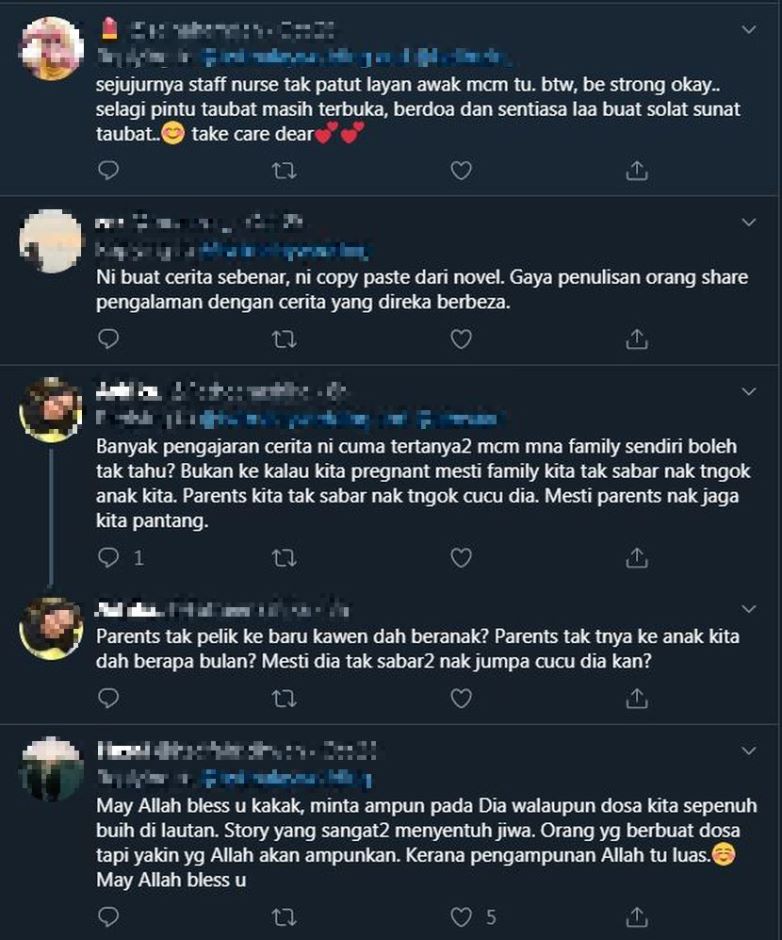Retweet the 'staff nurse tak patut' tweet
Screen dimensions: 782x940
click(x=285, y=171)
